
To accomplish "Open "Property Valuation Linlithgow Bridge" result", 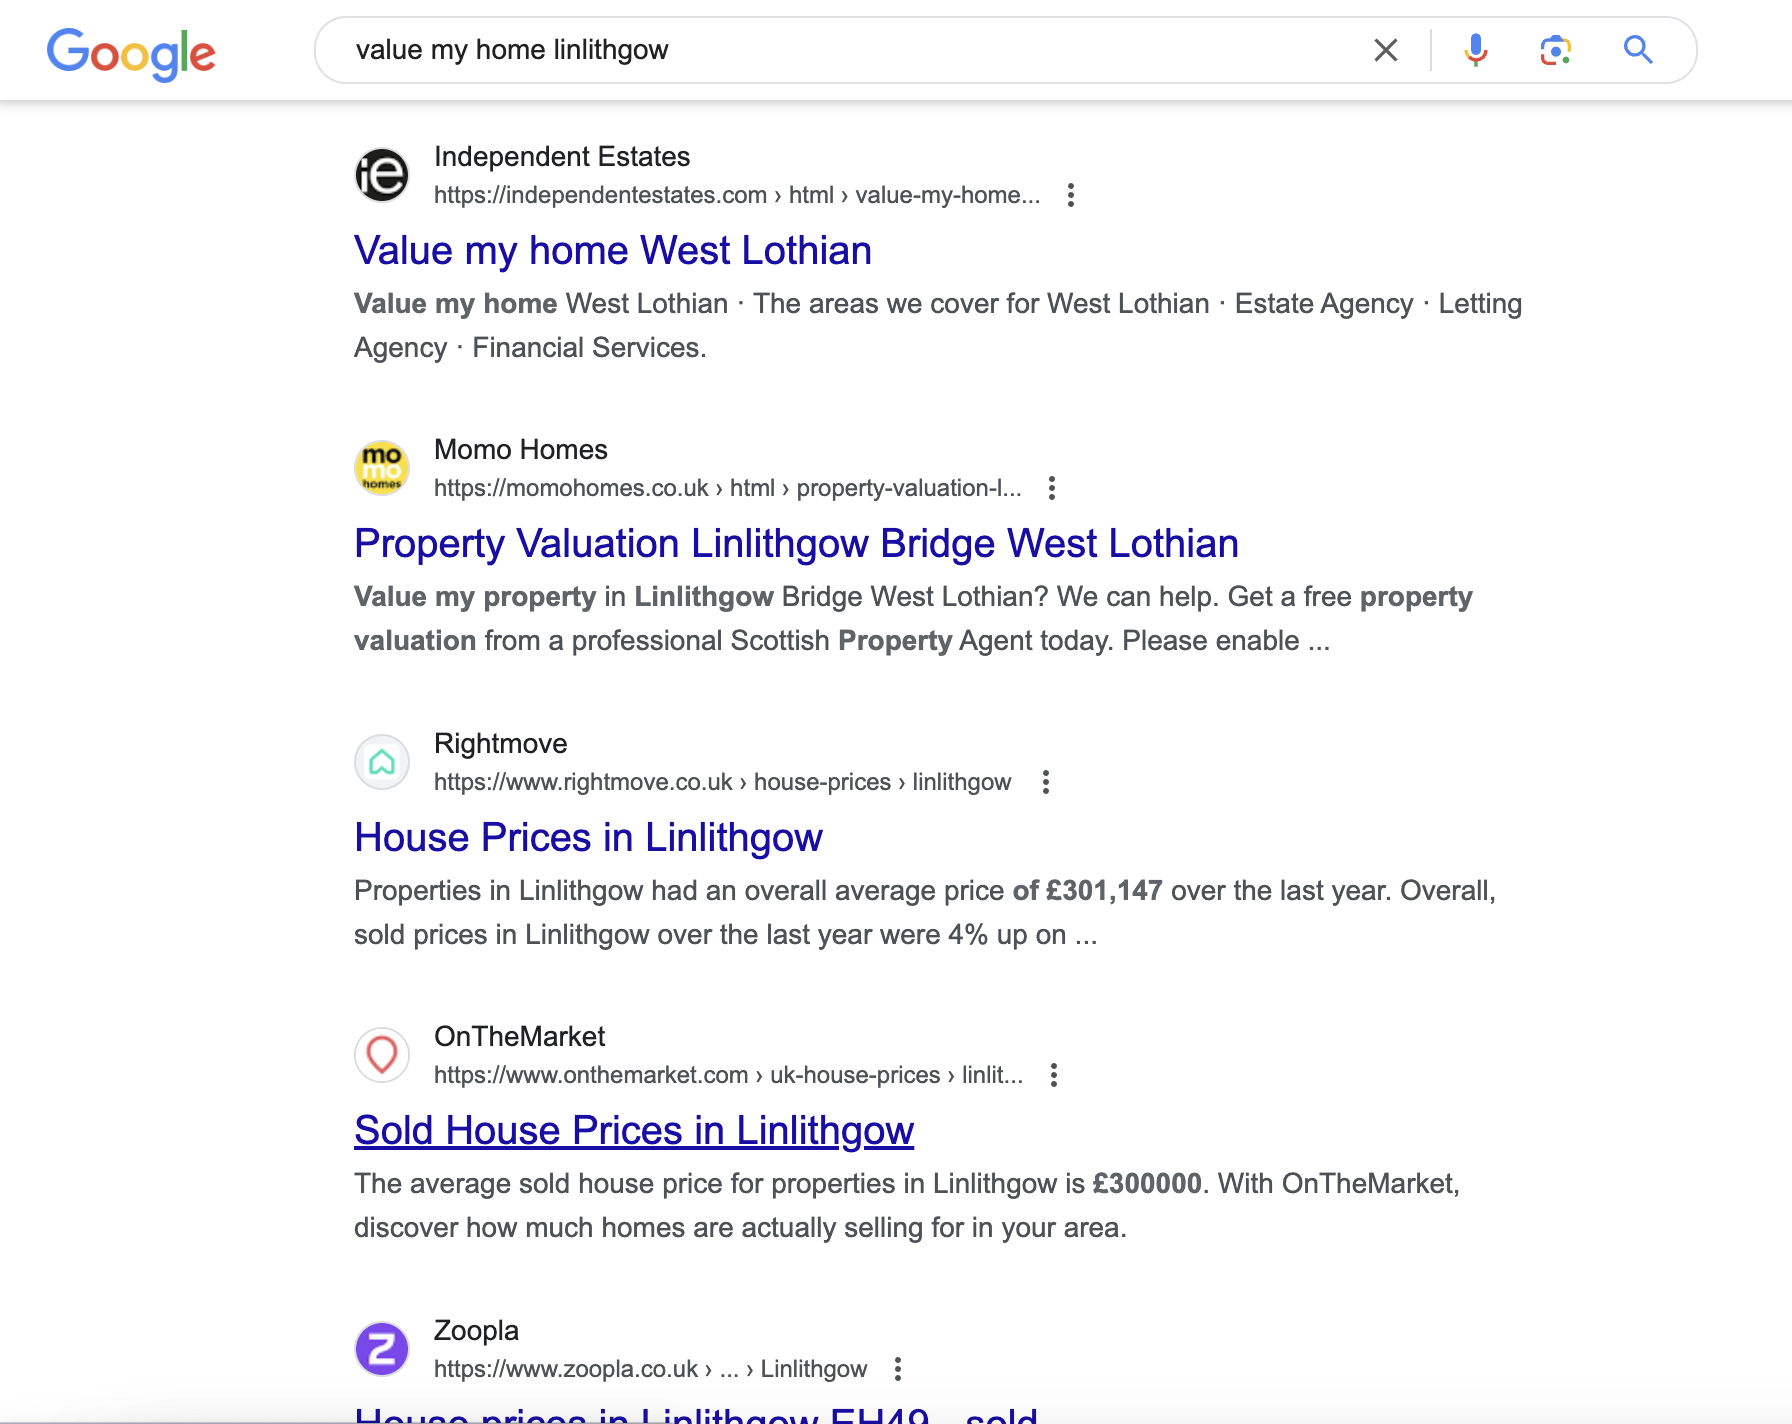I will pos(796,544).
